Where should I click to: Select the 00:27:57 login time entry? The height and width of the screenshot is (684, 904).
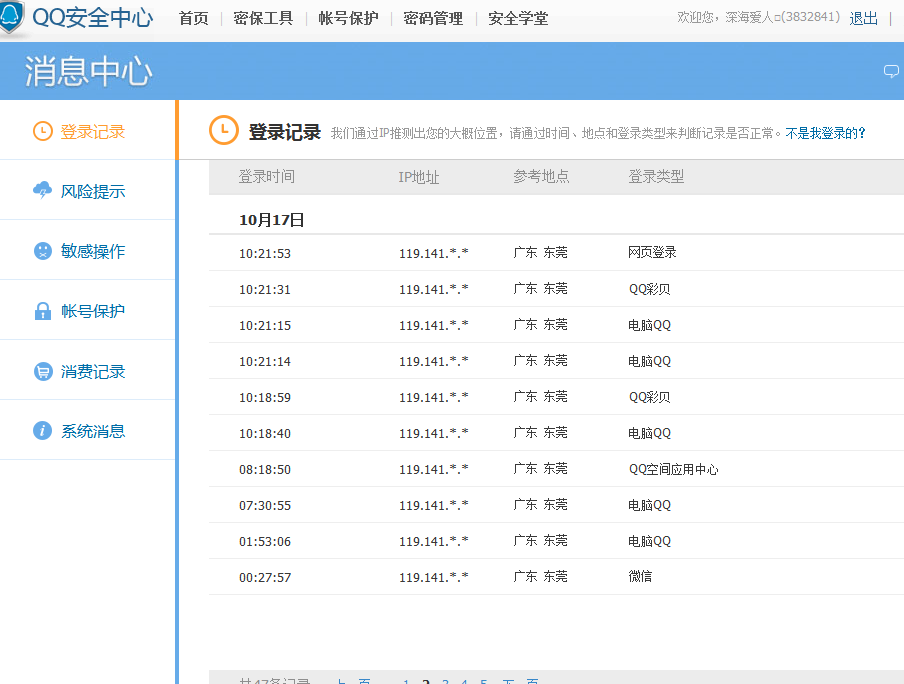point(265,577)
